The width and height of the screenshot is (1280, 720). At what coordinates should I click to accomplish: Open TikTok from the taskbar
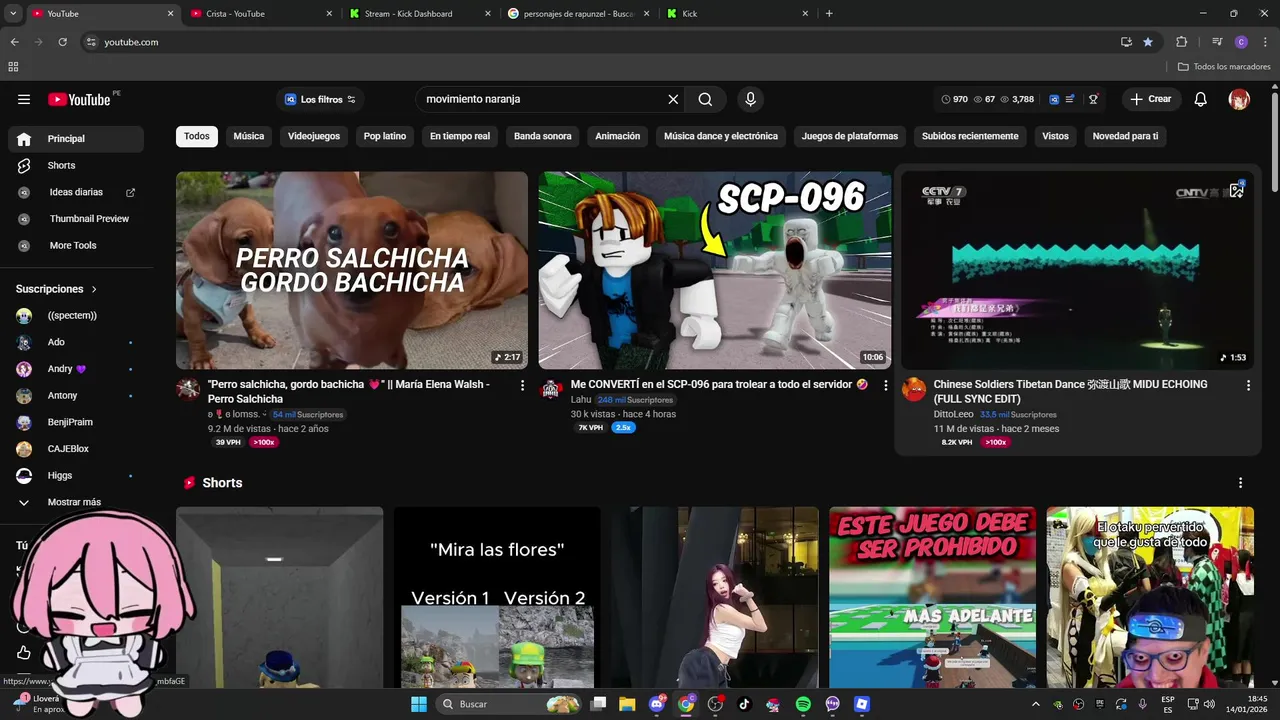(x=745, y=704)
